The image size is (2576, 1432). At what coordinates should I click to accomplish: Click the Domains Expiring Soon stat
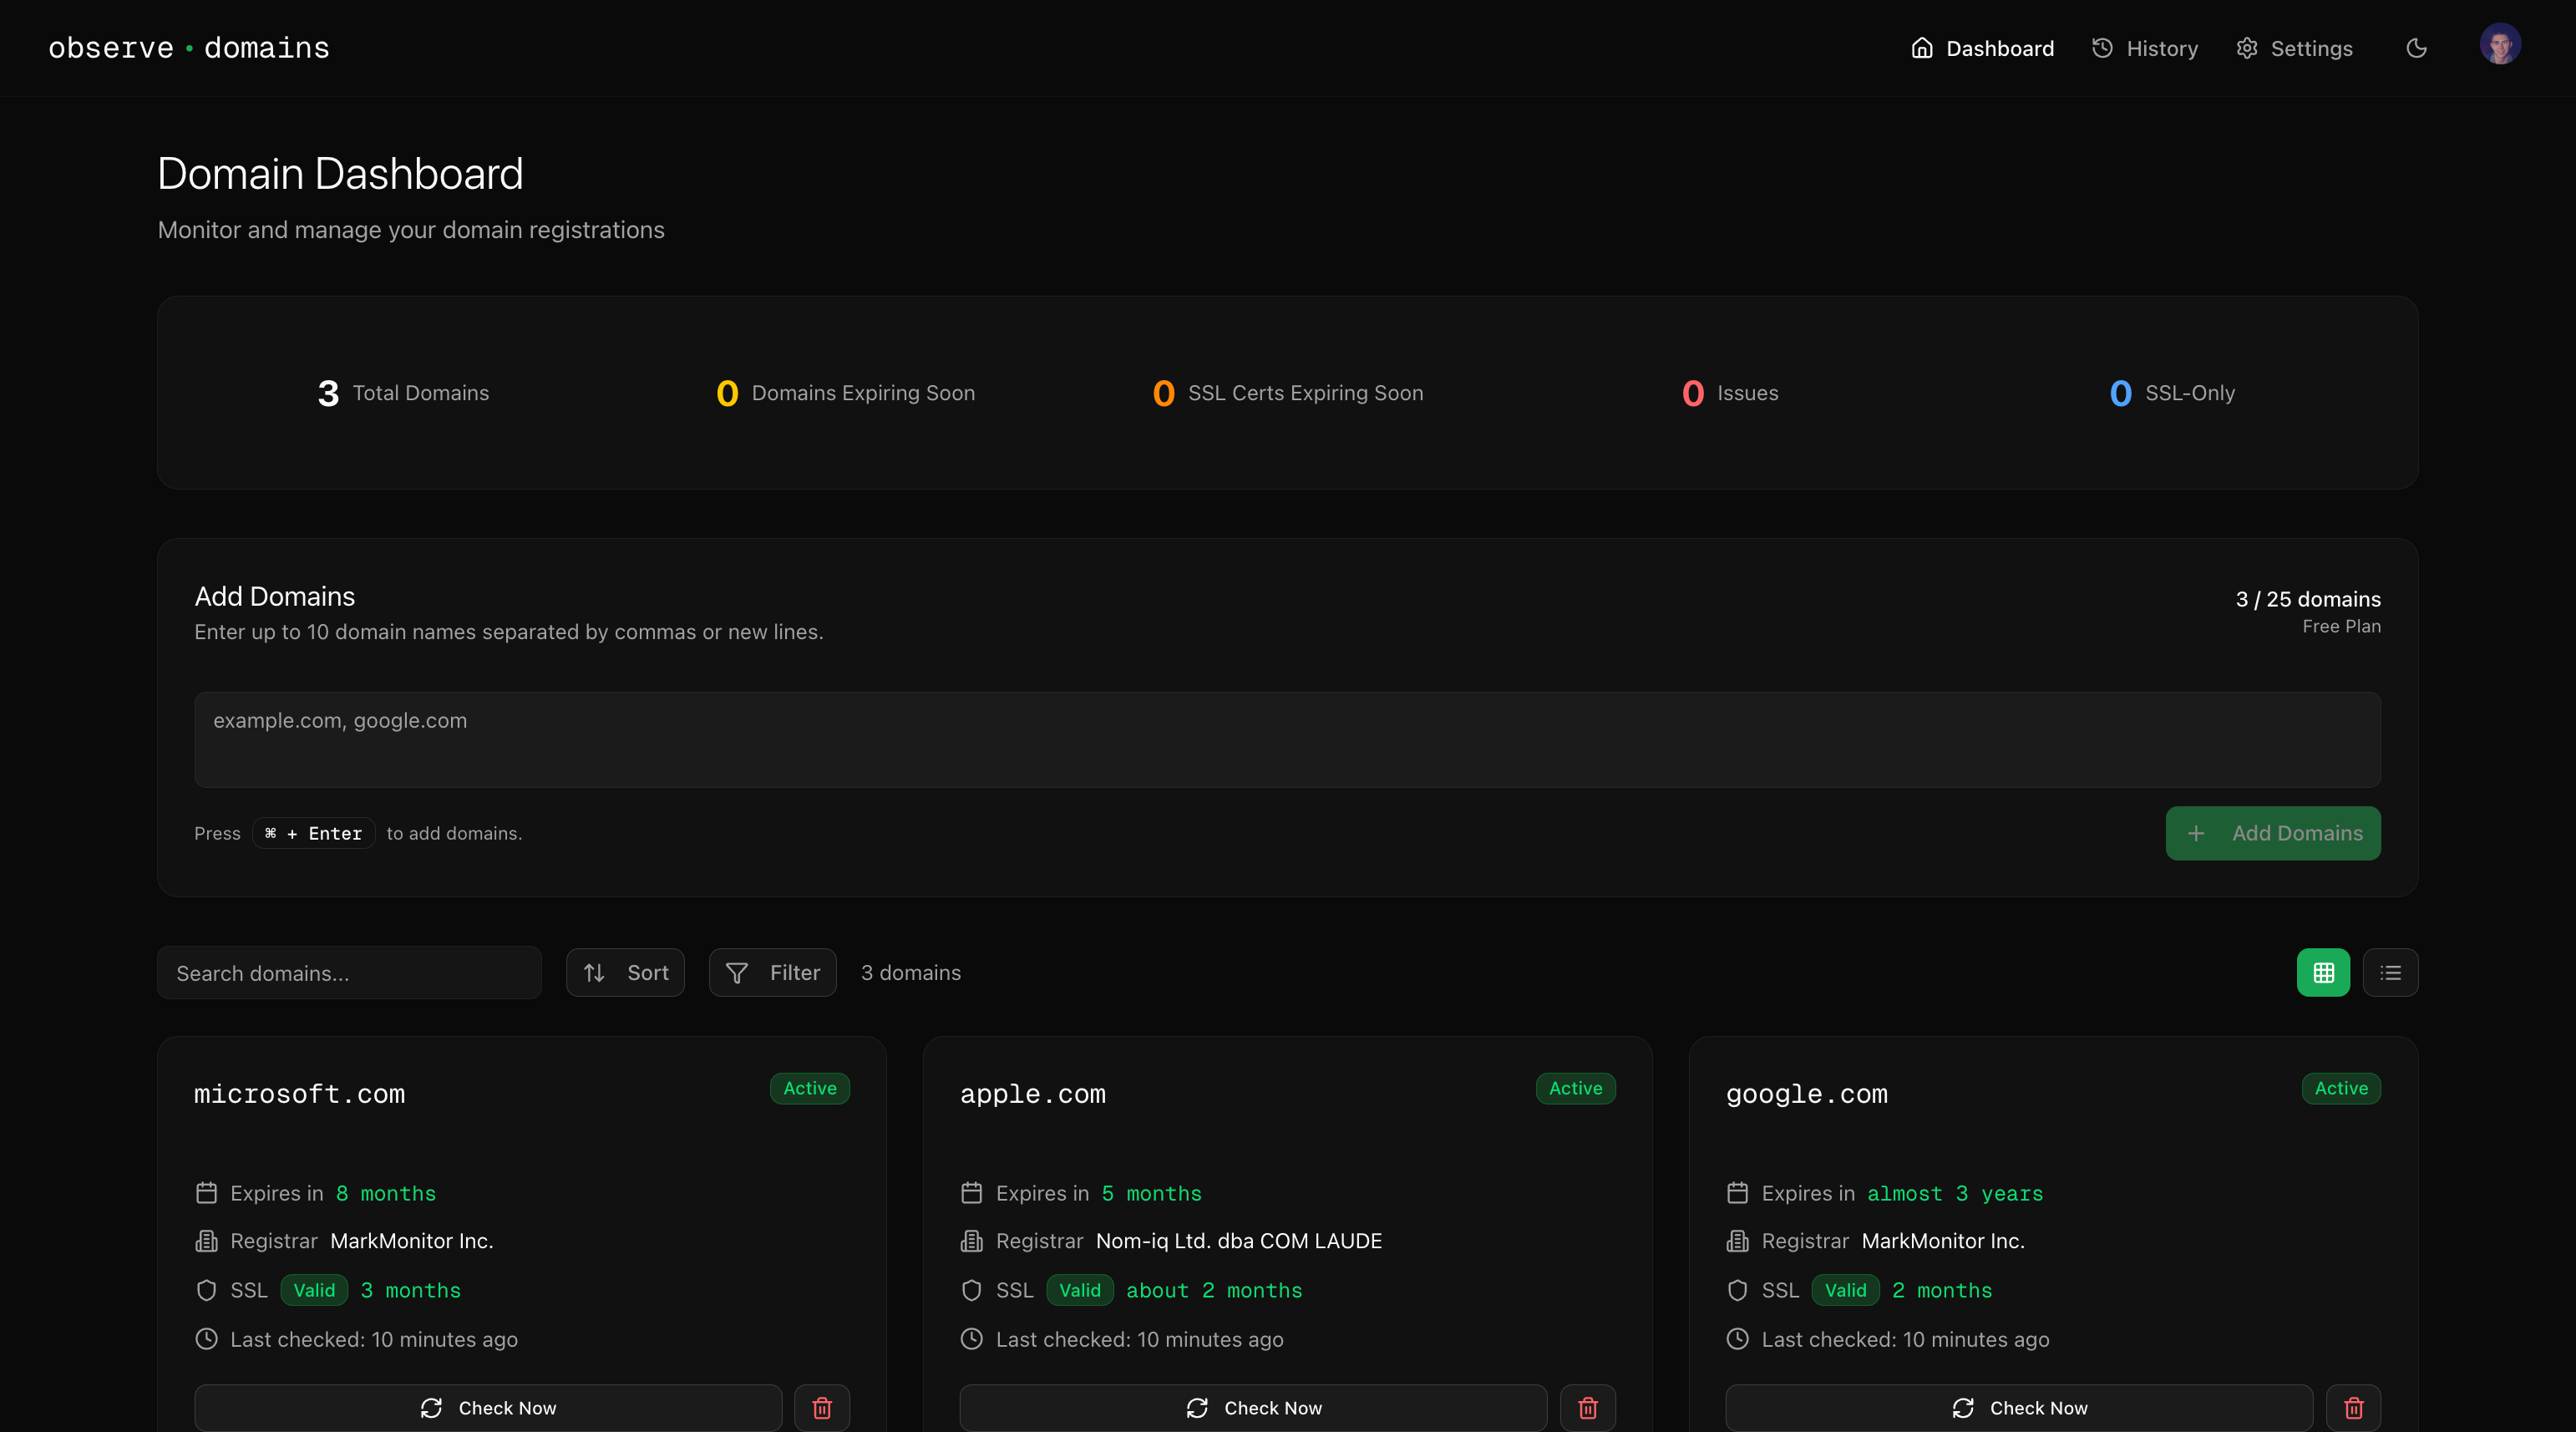846,393
